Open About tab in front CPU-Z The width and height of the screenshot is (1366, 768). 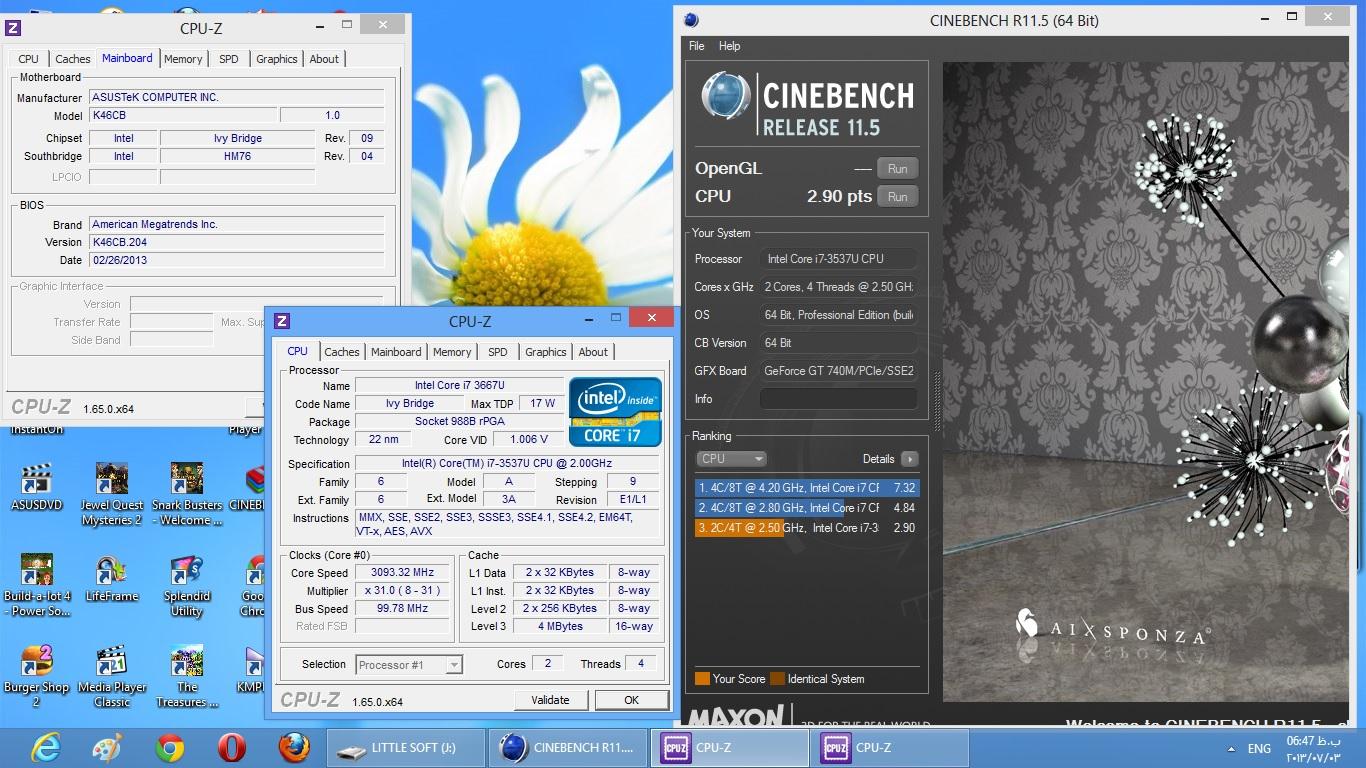[x=593, y=352]
